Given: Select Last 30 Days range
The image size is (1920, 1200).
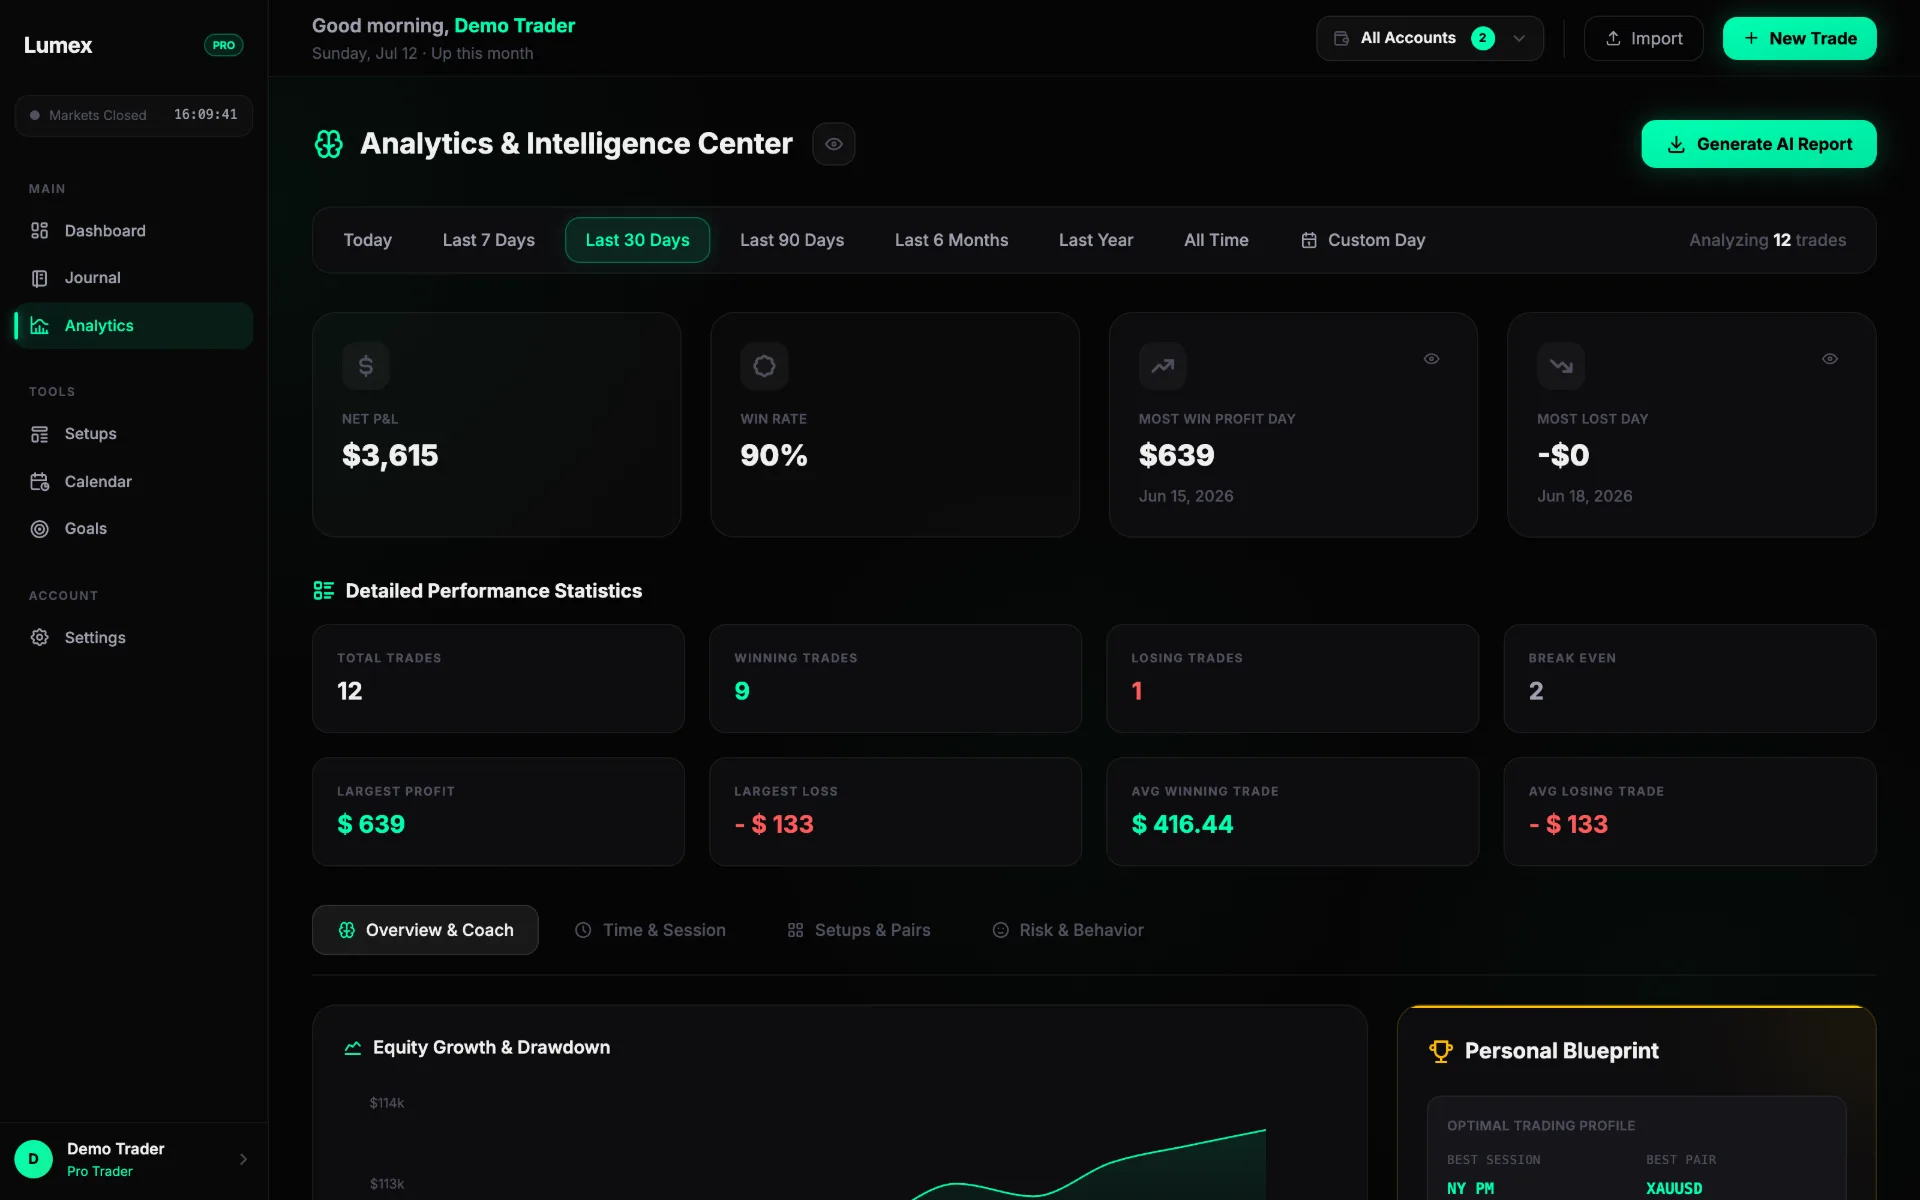Looking at the screenshot, I should 638,240.
